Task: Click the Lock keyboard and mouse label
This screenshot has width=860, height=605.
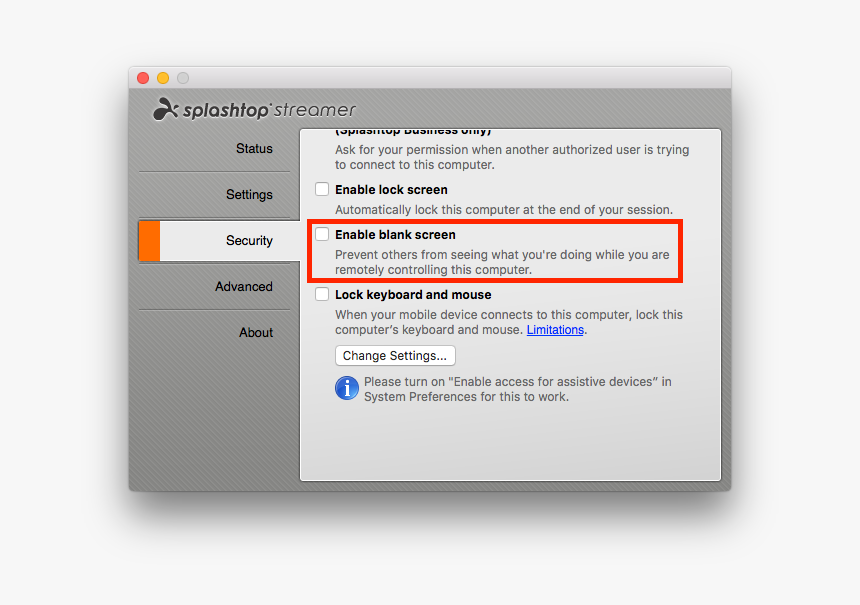Action: 413,295
